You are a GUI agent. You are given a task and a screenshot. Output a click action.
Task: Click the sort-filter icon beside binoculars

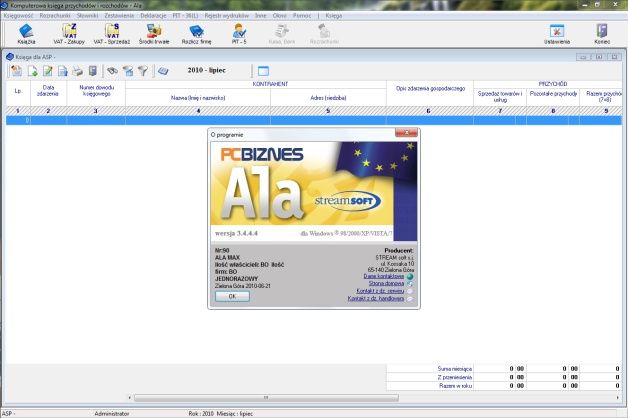coord(128,71)
